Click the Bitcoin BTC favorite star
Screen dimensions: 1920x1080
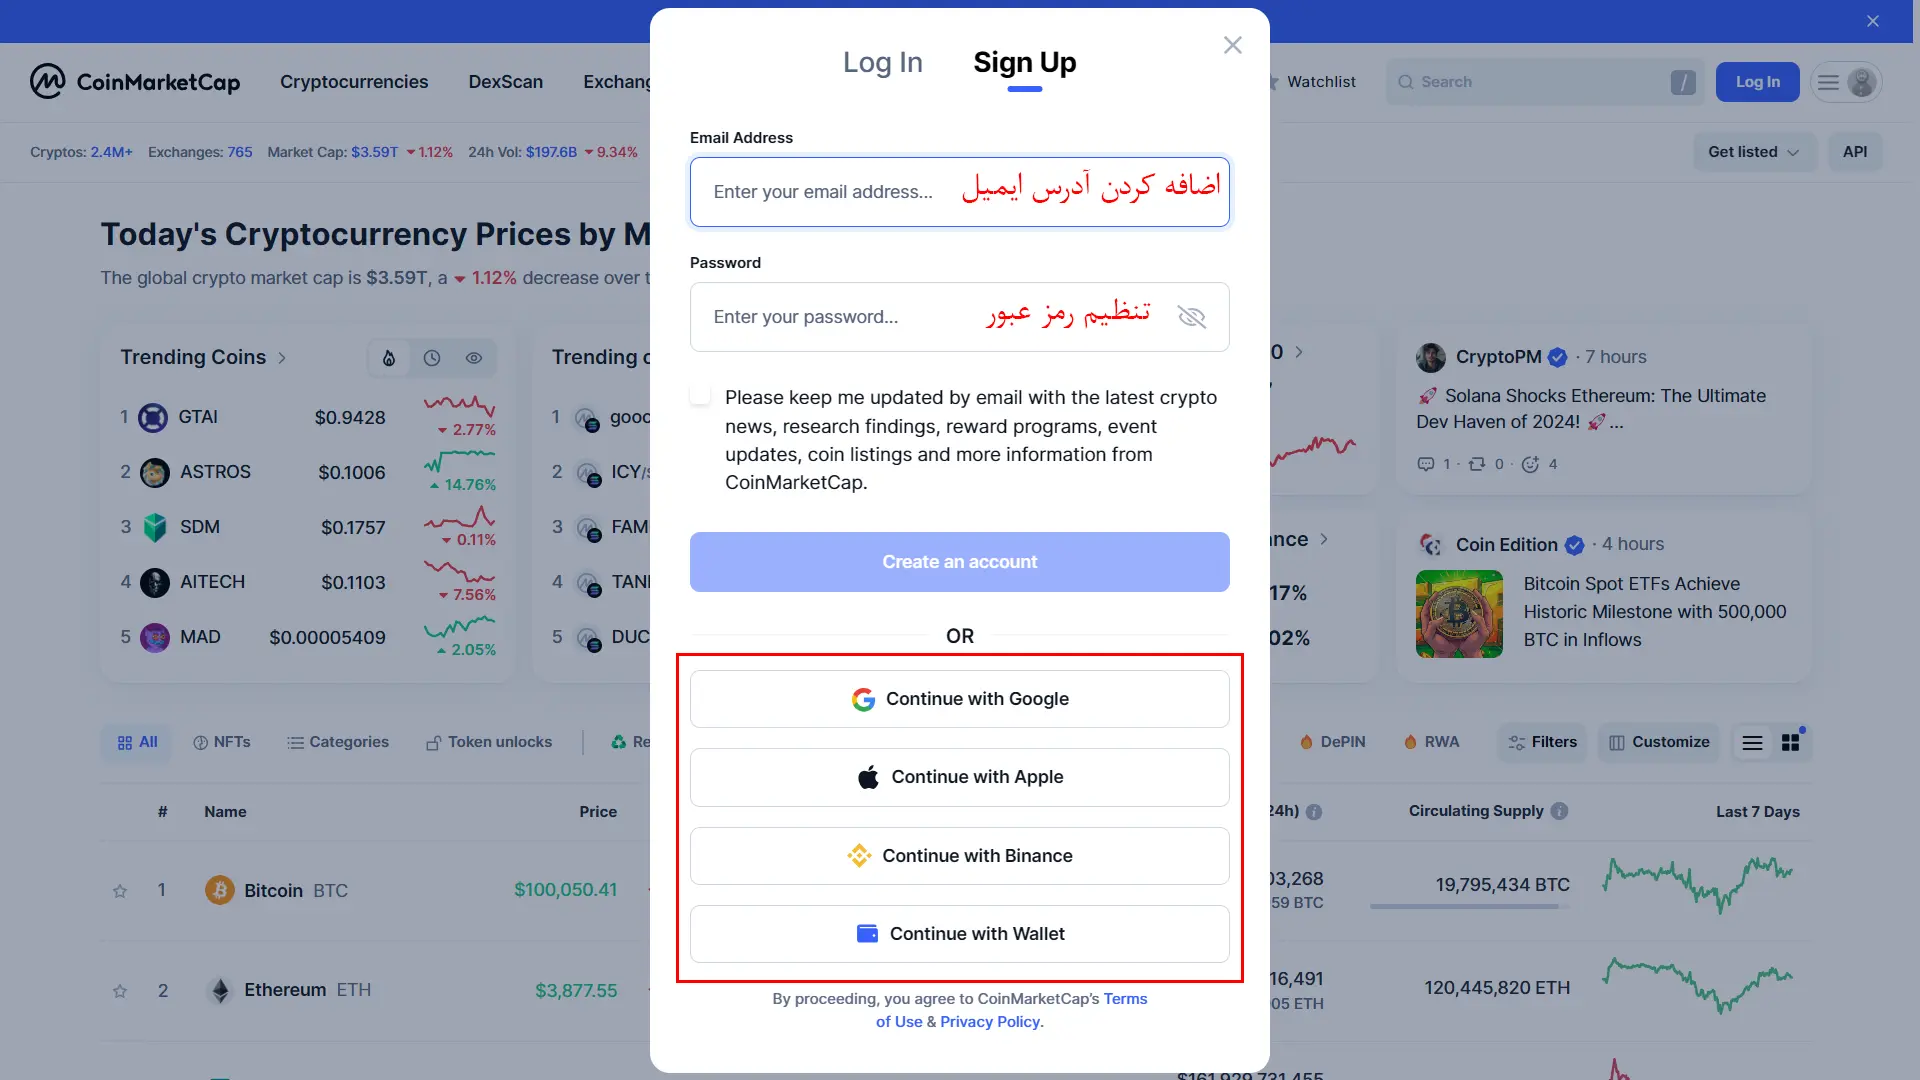tap(120, 889)
